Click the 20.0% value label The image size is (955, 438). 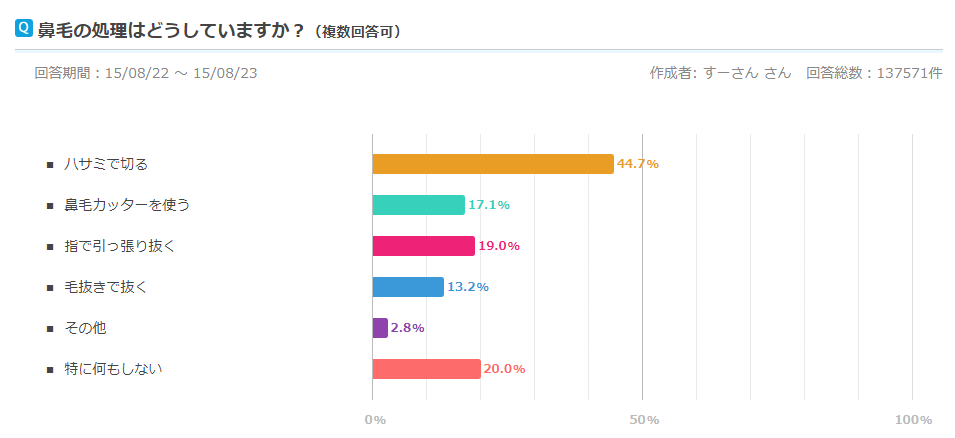tap(504, 369)
